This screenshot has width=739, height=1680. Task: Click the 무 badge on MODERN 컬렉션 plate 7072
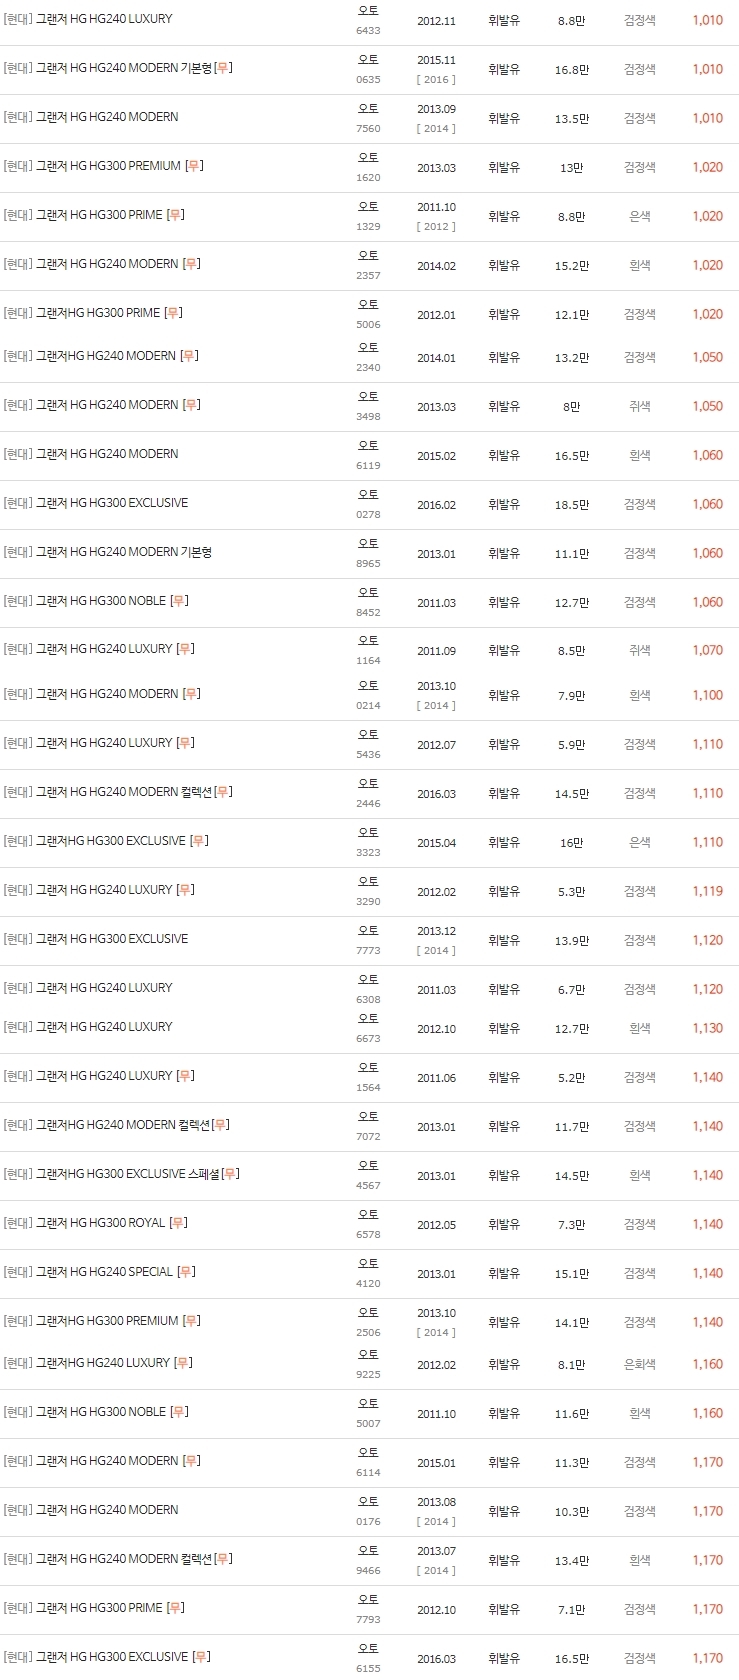[x=220, y=1125]
